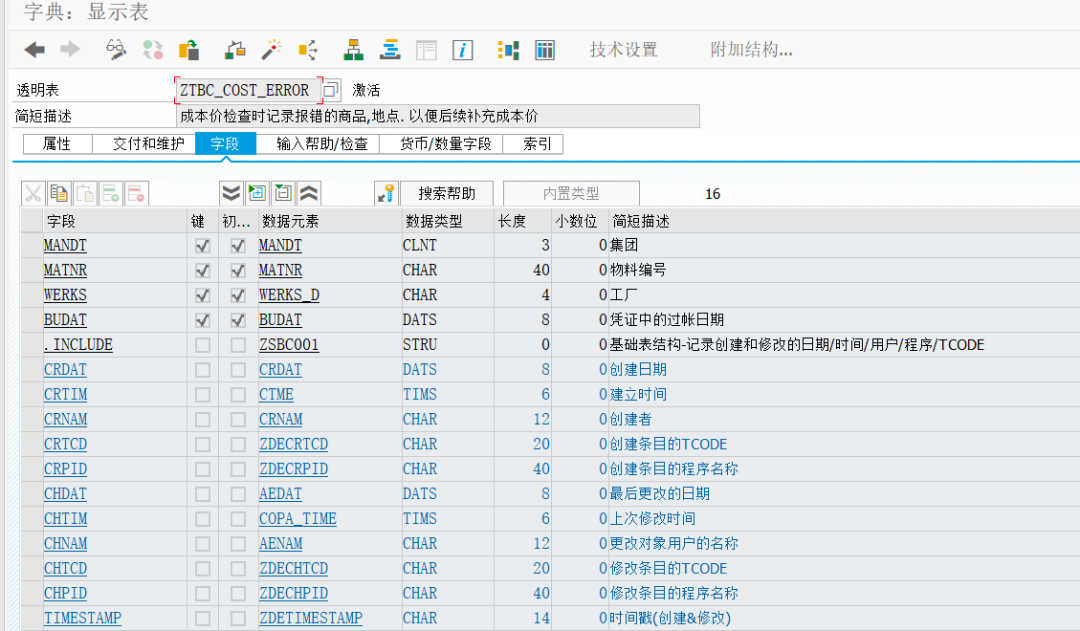Toggle key checkbox for MATNR row
This screenshot has width=1080, height=631.
202,271
